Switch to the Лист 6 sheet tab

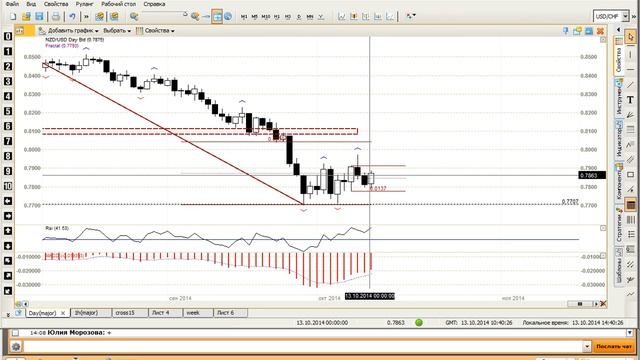(x=230, y=313)
